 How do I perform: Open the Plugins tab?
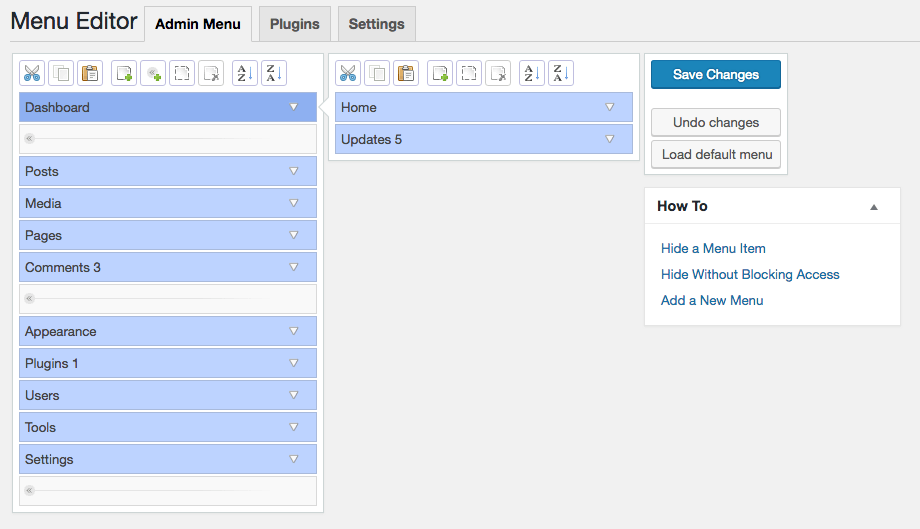pyautogui.click(x=295, y=24)
